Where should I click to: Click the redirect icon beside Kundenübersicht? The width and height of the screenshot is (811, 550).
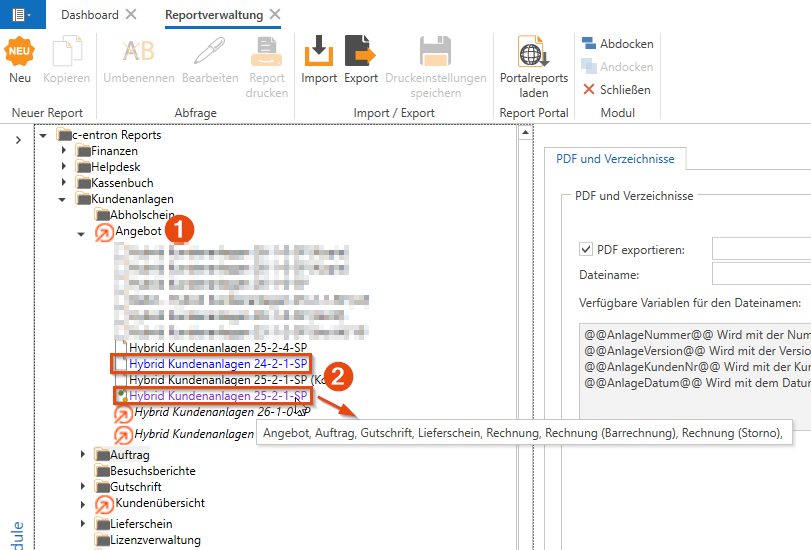(104, 505)
